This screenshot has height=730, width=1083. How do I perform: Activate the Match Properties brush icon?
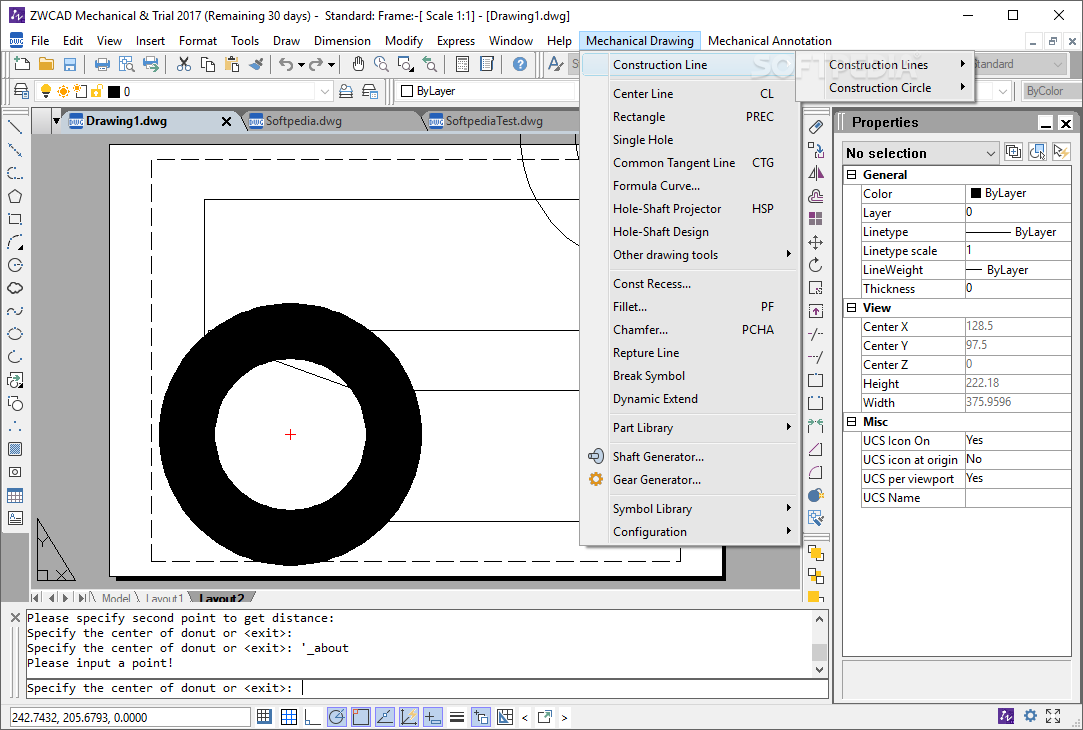click(x=256, y=64)
